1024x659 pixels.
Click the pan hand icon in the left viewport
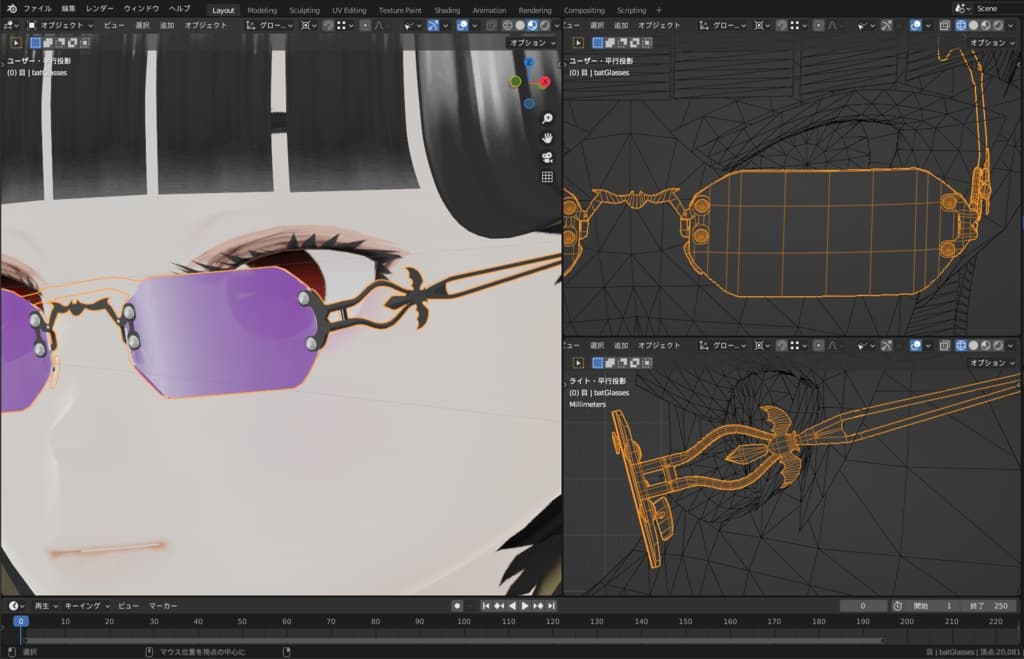coord(547,138)
